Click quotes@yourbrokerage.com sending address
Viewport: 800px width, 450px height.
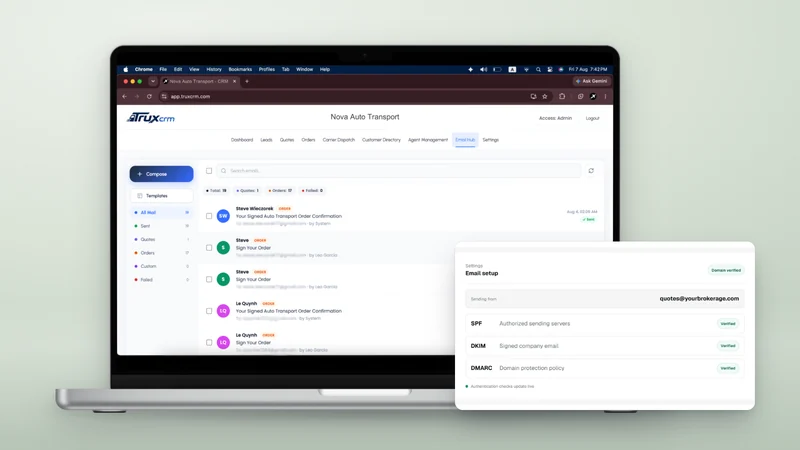pyautogui.click(x=699, y=298)
